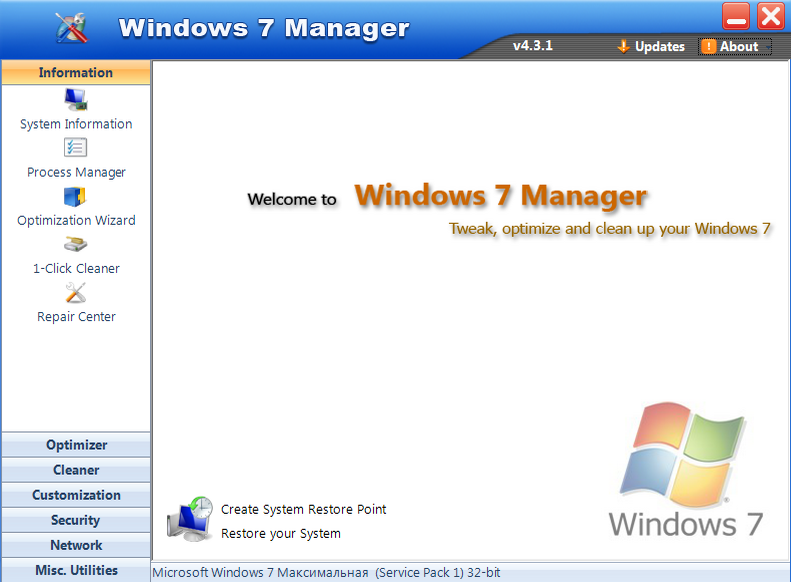The image size is (791, 582).
Task: Launch the Optimization Wizard icon
Action: pyautogui.click(x=75, y=197)
